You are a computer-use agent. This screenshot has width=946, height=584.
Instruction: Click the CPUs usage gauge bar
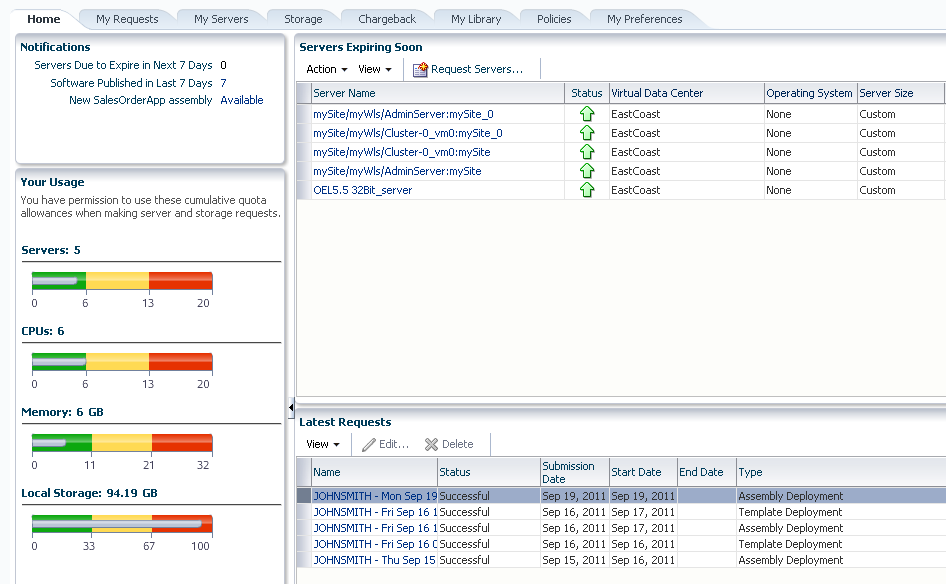(122, 361)
